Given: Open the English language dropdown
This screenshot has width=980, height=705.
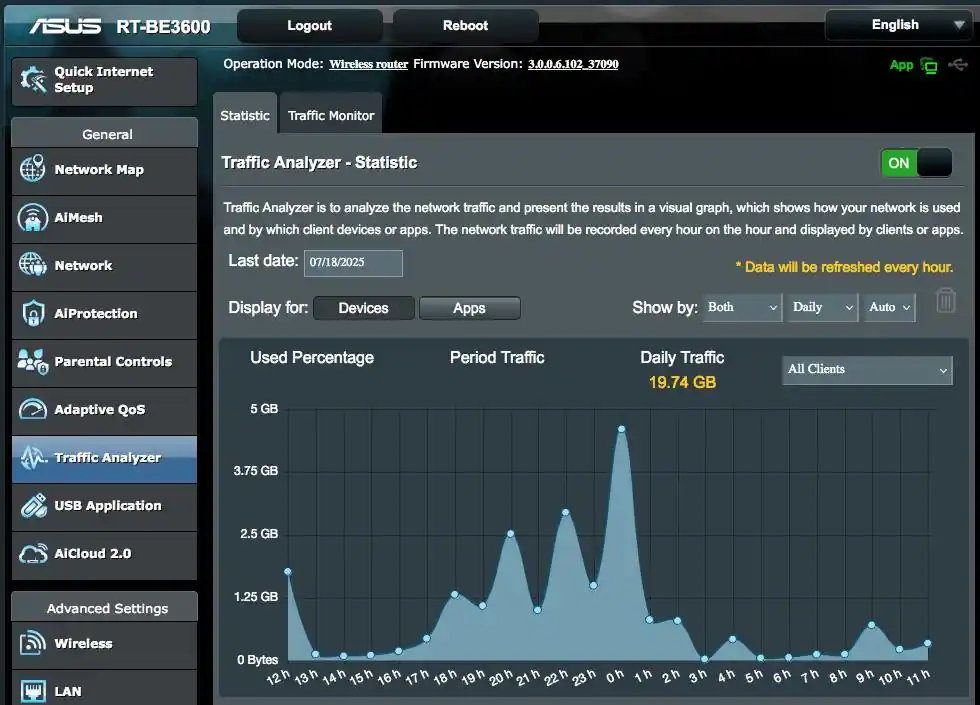Looking at the screenshot, I should coord(896,25).
